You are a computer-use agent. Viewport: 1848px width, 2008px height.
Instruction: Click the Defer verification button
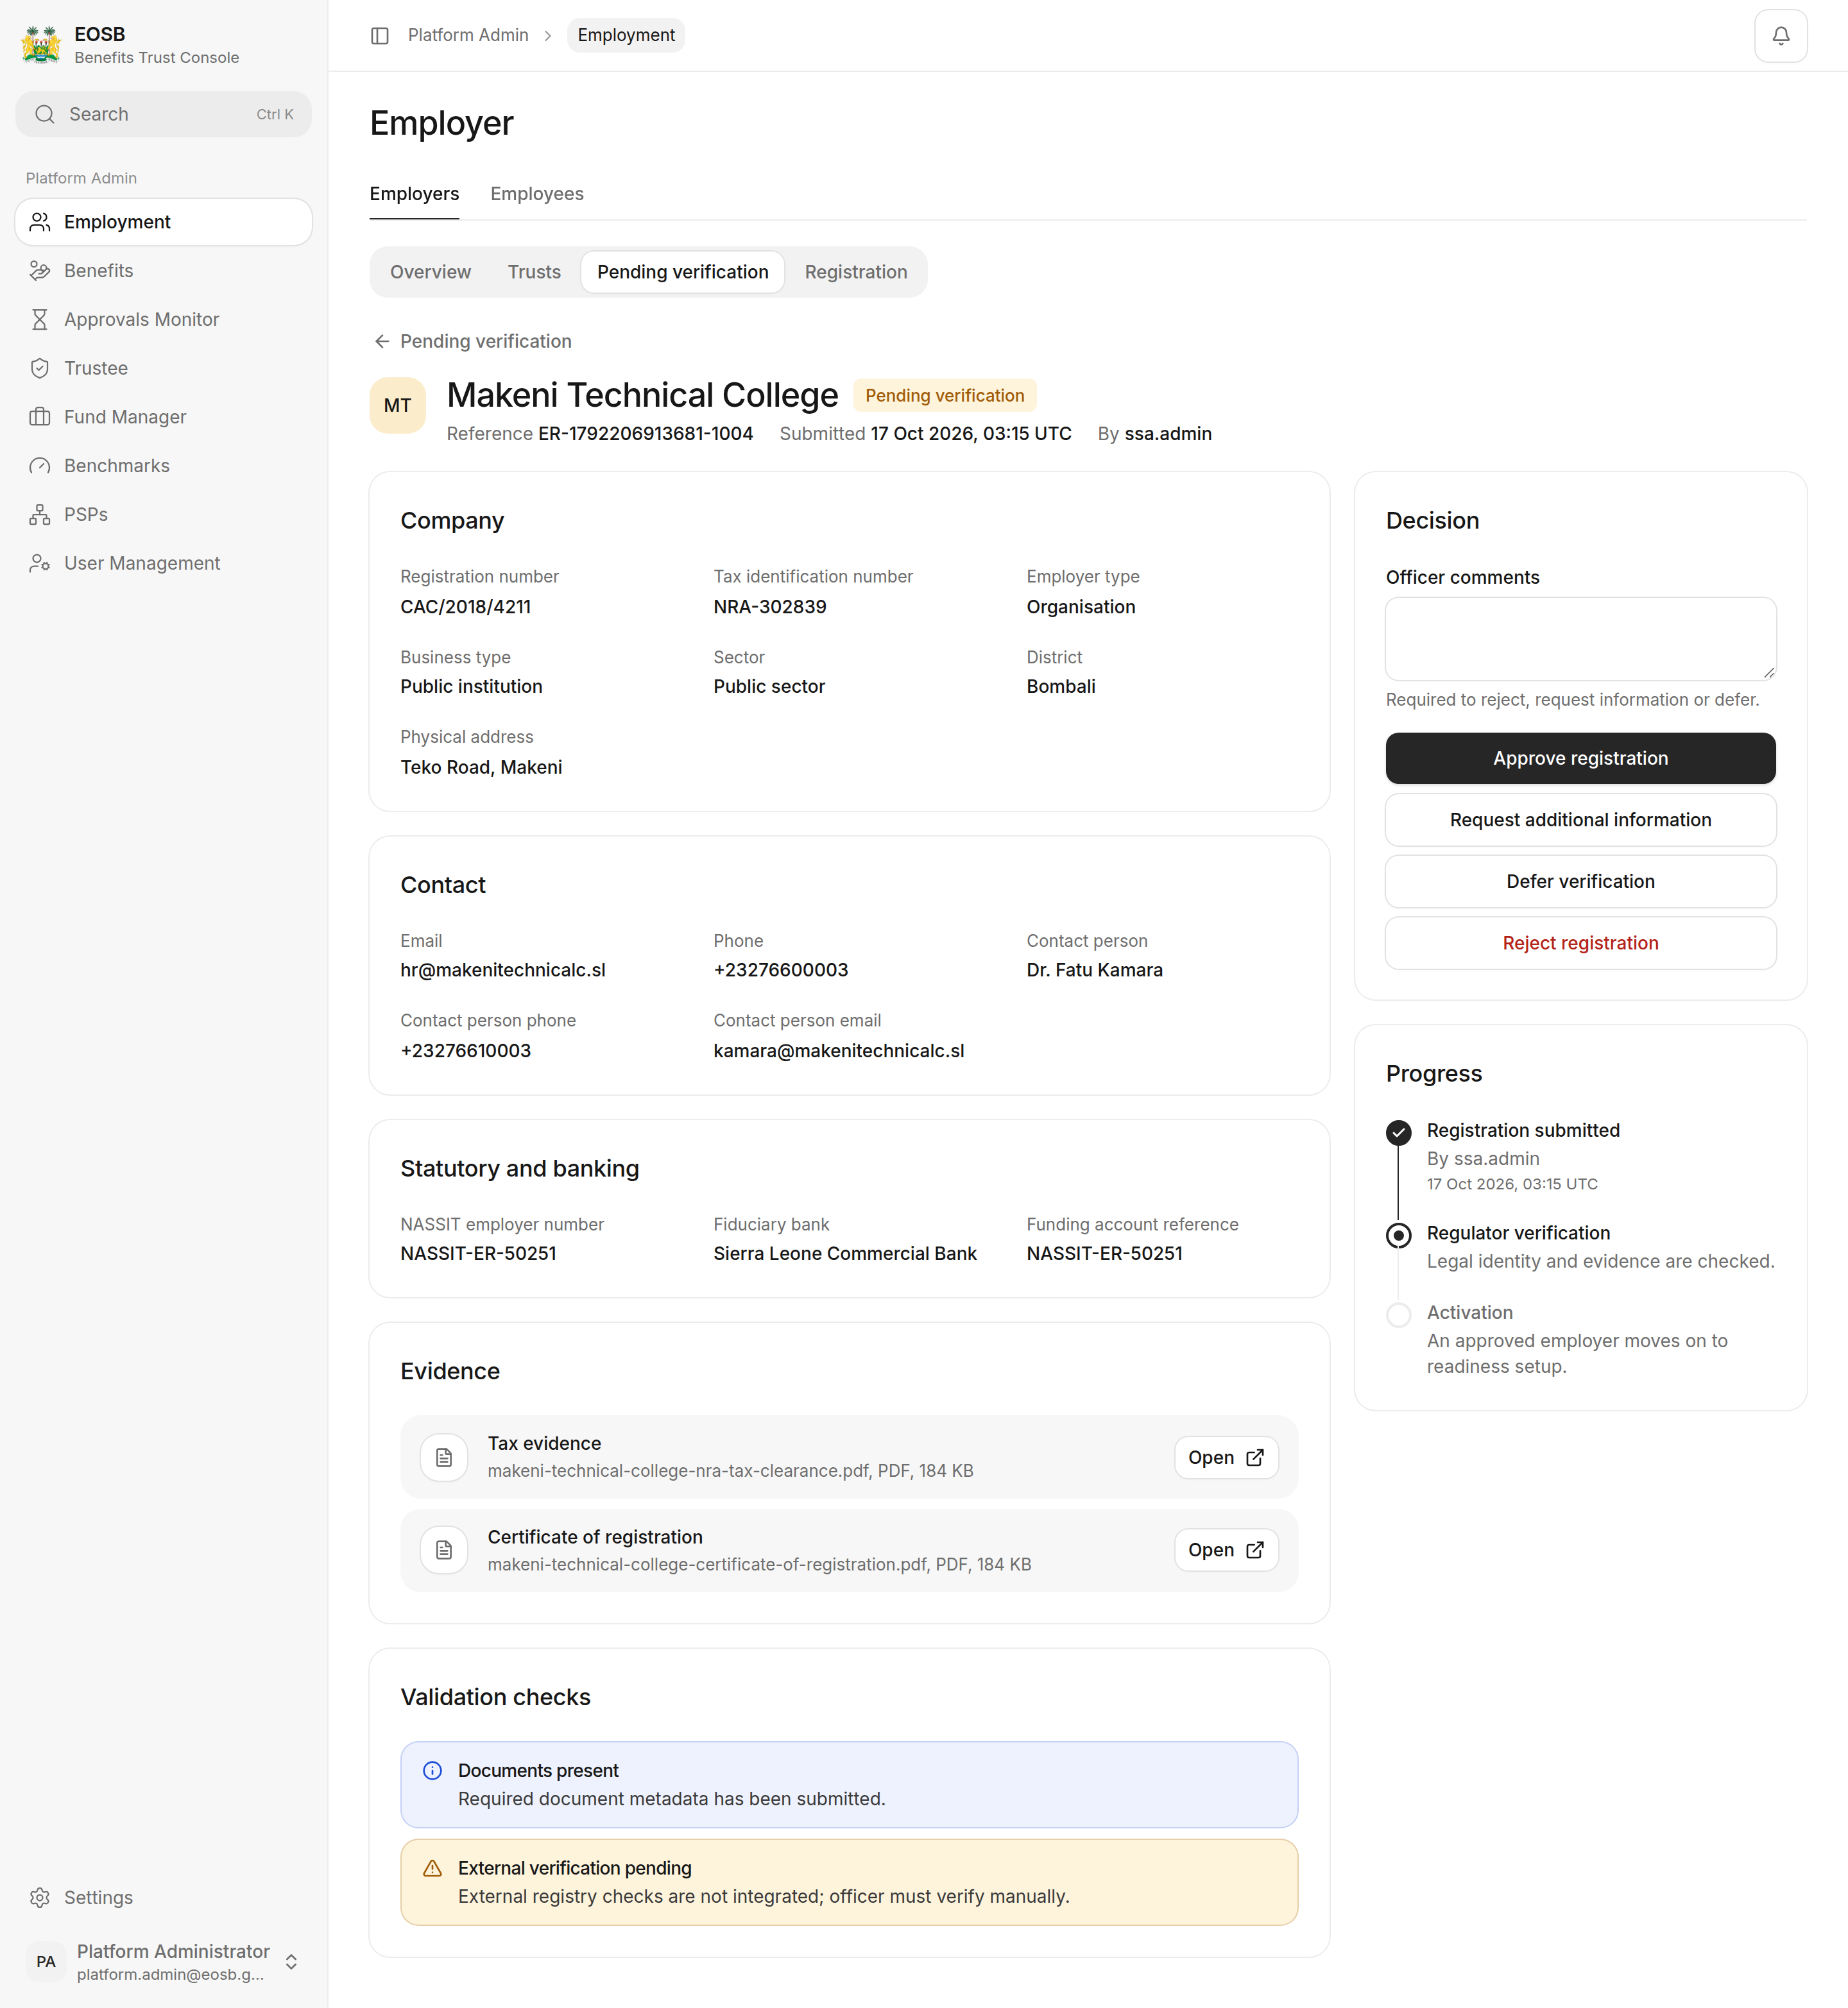[1580, 882]
